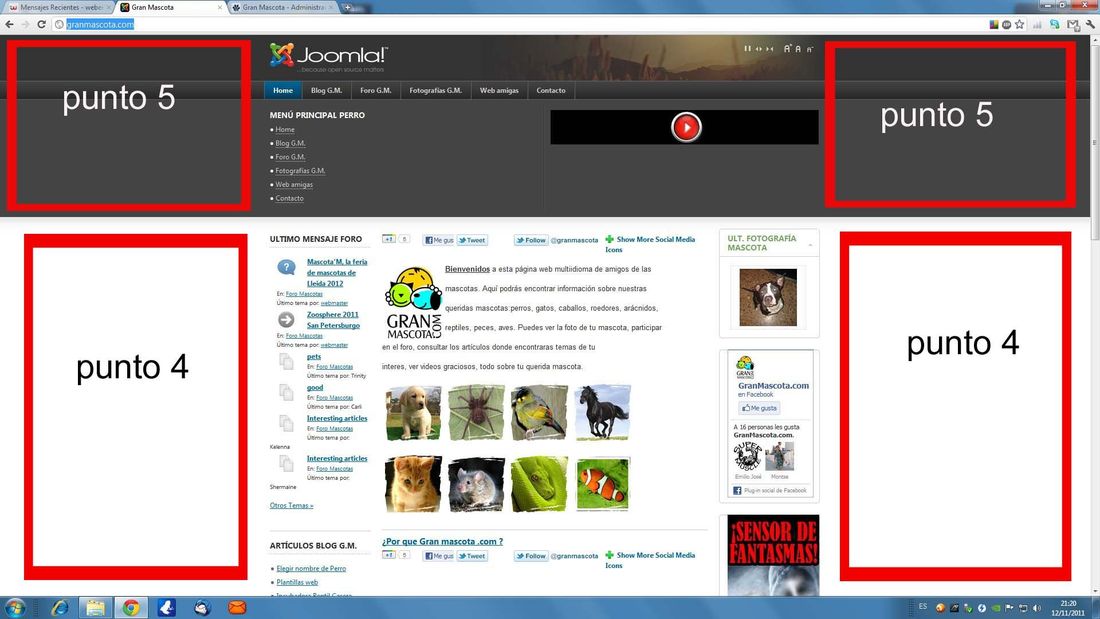Open the 'pets' forum post
Image resolution: width=1100 pixels, height=619 pixels.
point(314,357)
